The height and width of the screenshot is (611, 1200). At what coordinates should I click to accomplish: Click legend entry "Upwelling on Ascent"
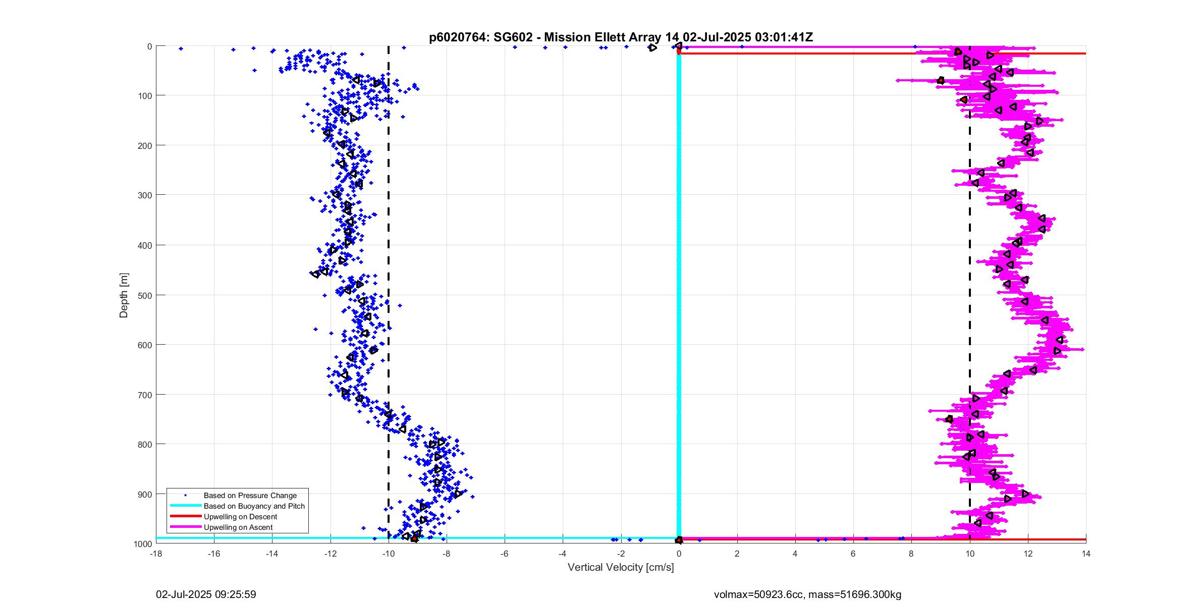(x=239, y=527)
